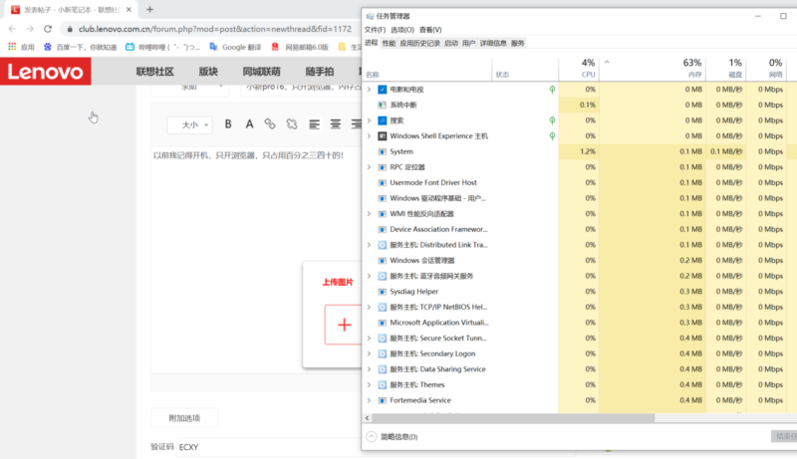797x459 pixels.
Task: Click the align left icon in editor
Action: 314,125
